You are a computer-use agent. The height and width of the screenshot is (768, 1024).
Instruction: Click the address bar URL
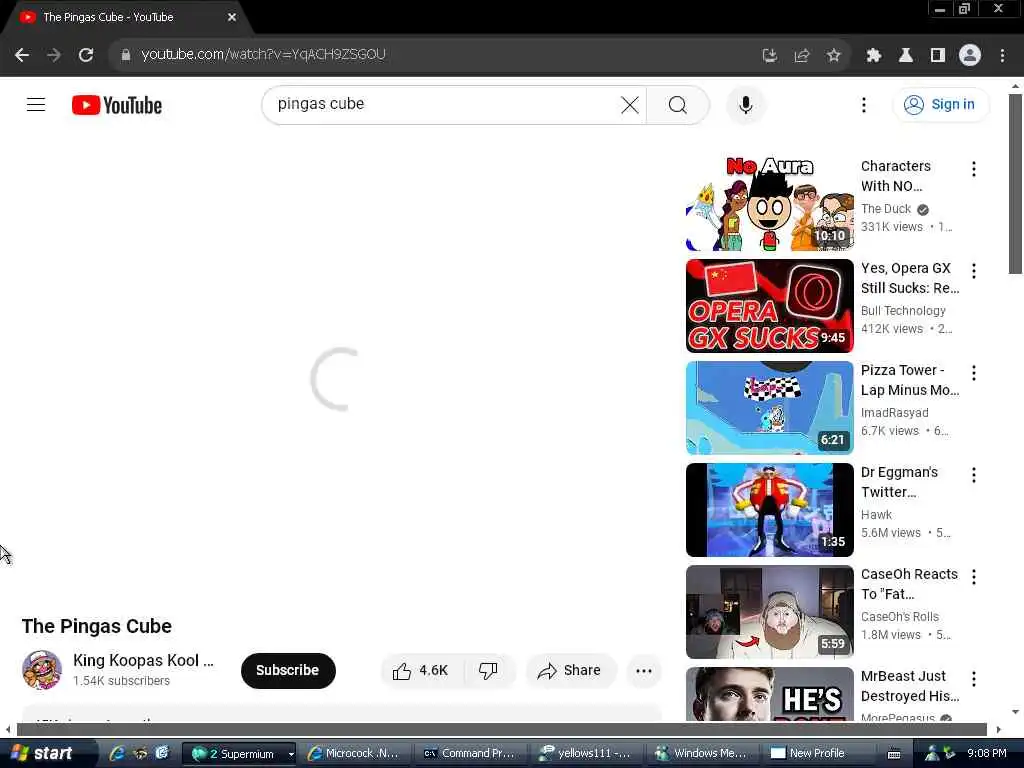(x=263, y=55)
